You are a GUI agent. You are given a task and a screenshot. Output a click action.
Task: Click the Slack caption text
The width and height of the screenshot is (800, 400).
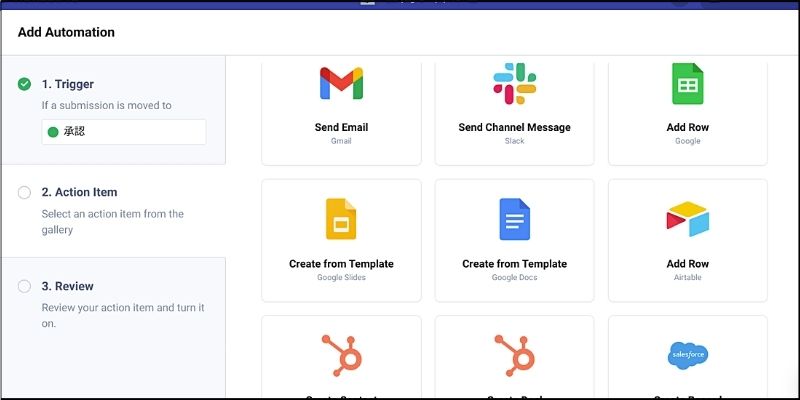pyautogui.click(x=514, y=141)
